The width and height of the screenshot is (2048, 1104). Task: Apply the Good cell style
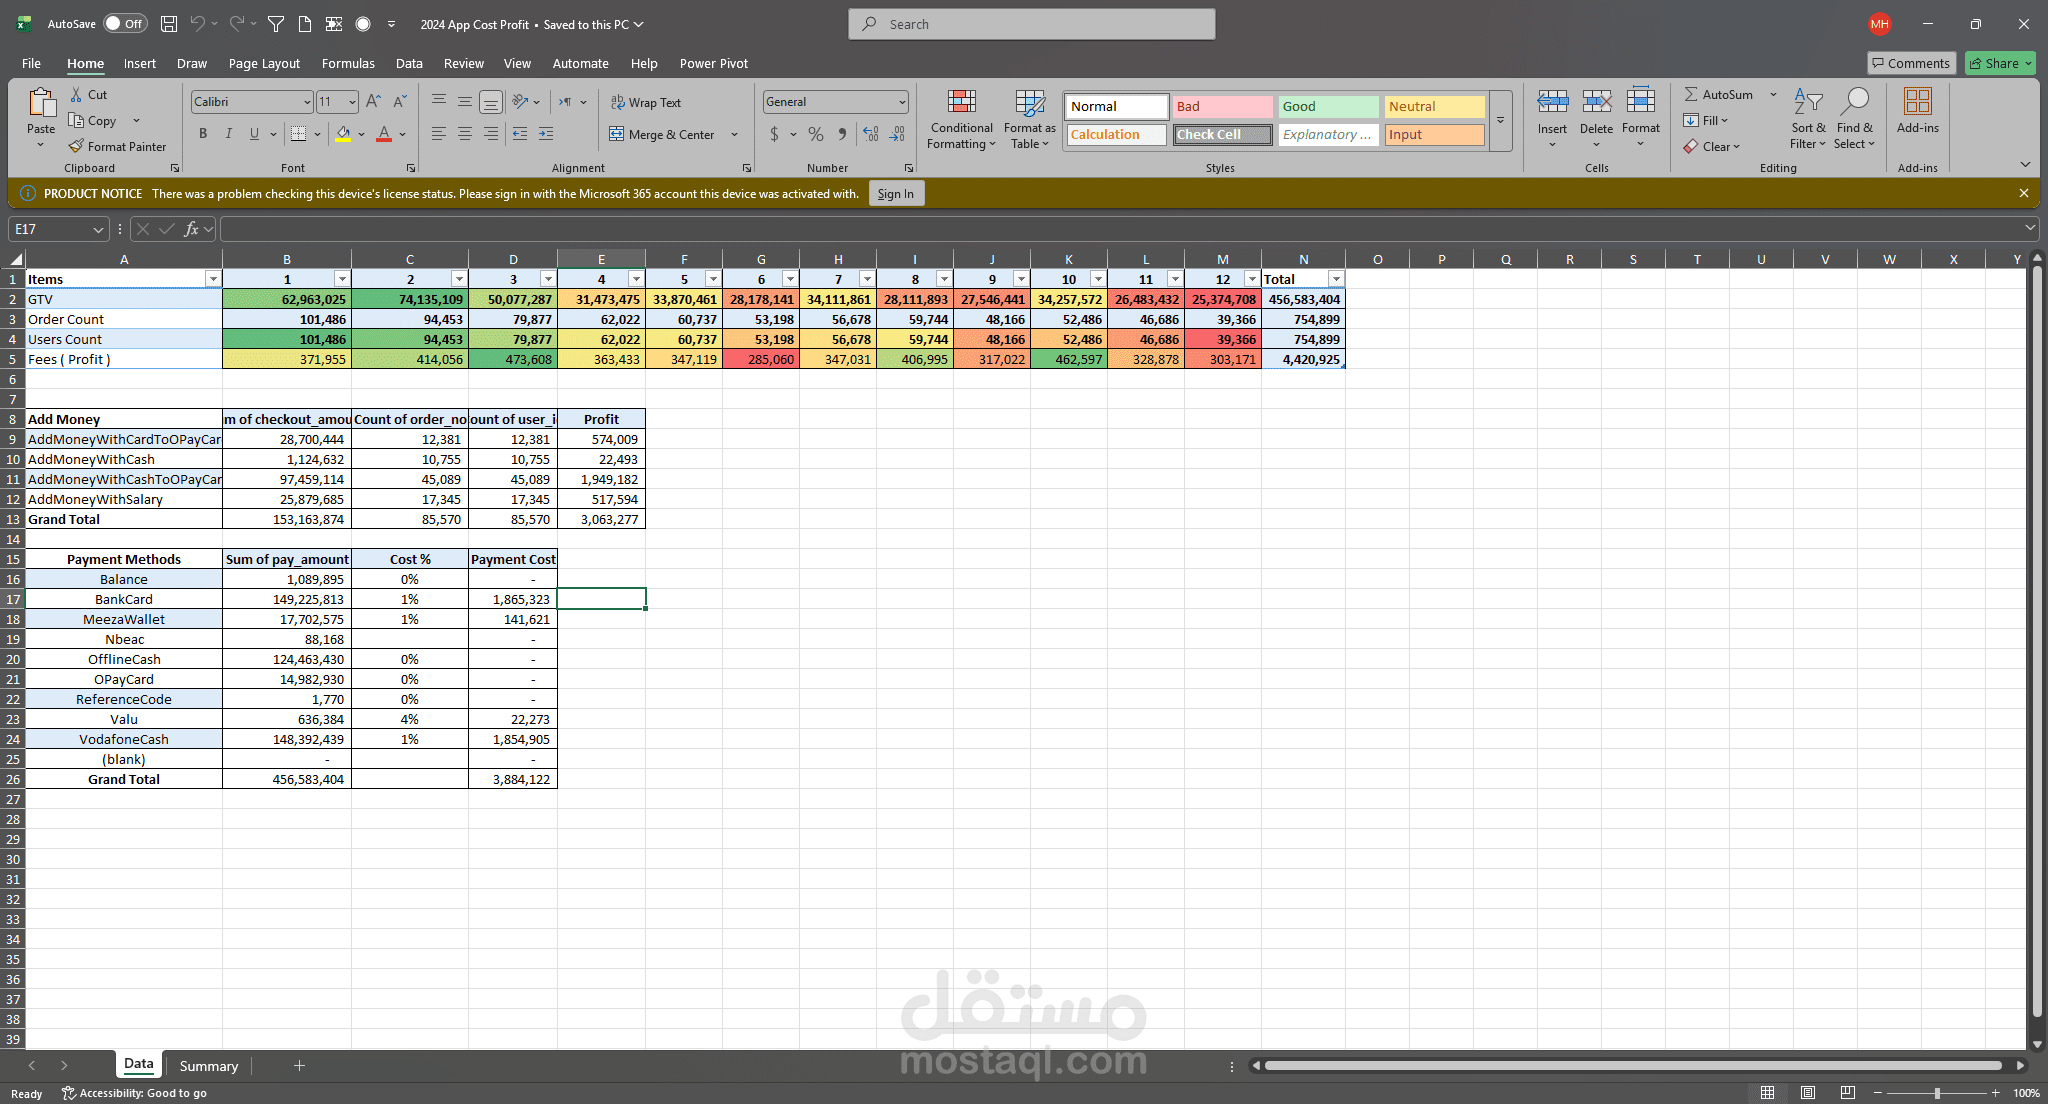click(x=1328, y=106)
